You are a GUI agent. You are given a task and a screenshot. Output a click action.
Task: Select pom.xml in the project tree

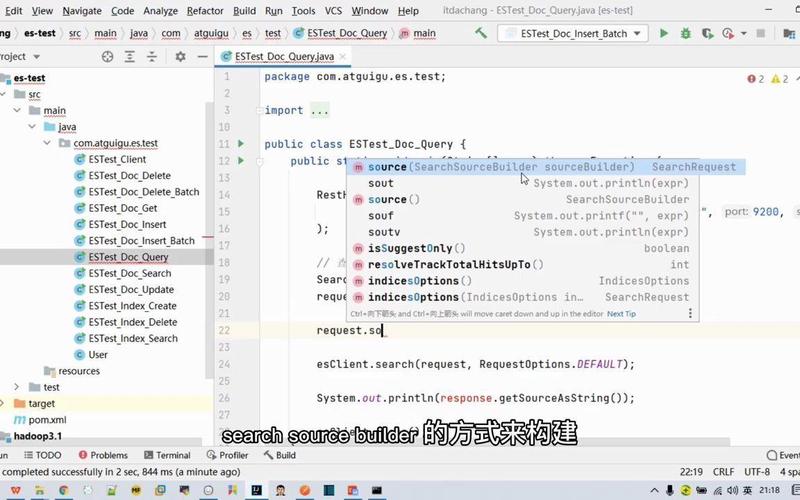click(x=47, y=420)
